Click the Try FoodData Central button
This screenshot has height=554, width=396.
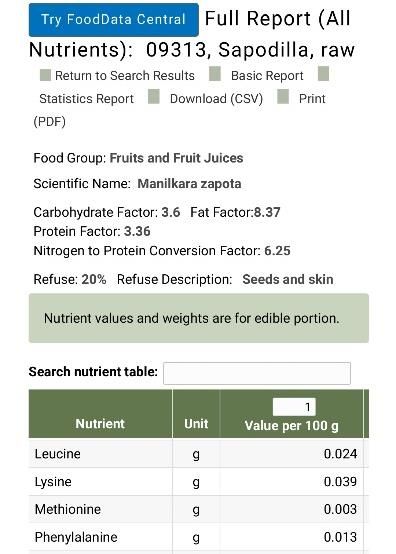click(x=114, y=20)
